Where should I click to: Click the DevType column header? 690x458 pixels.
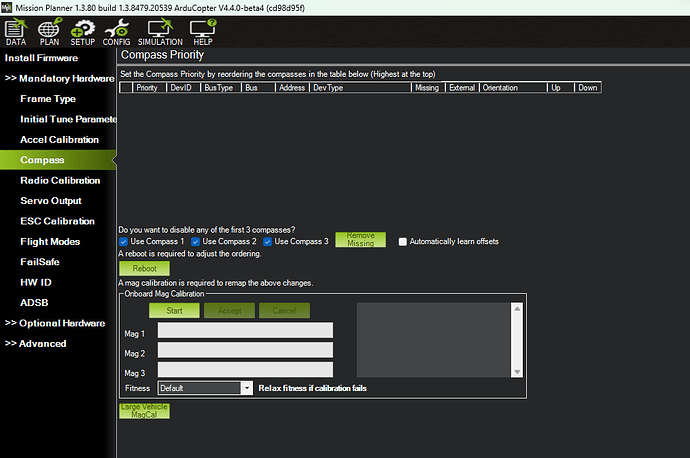tap(360, 88)
